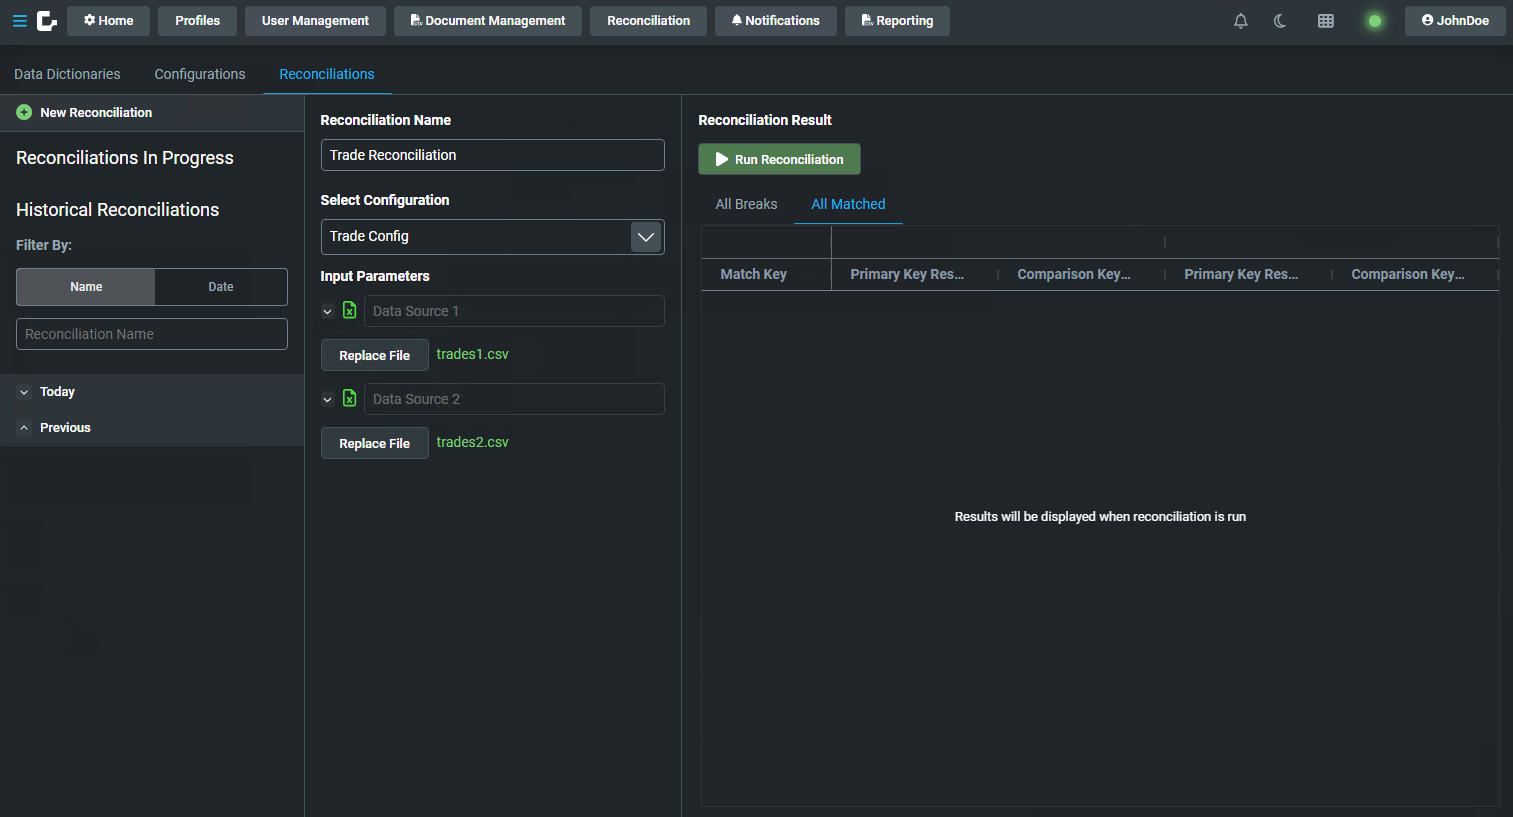Screen dimensions: 1513x817
Task: Expand the Today section
Action: (x=24, y=392)
